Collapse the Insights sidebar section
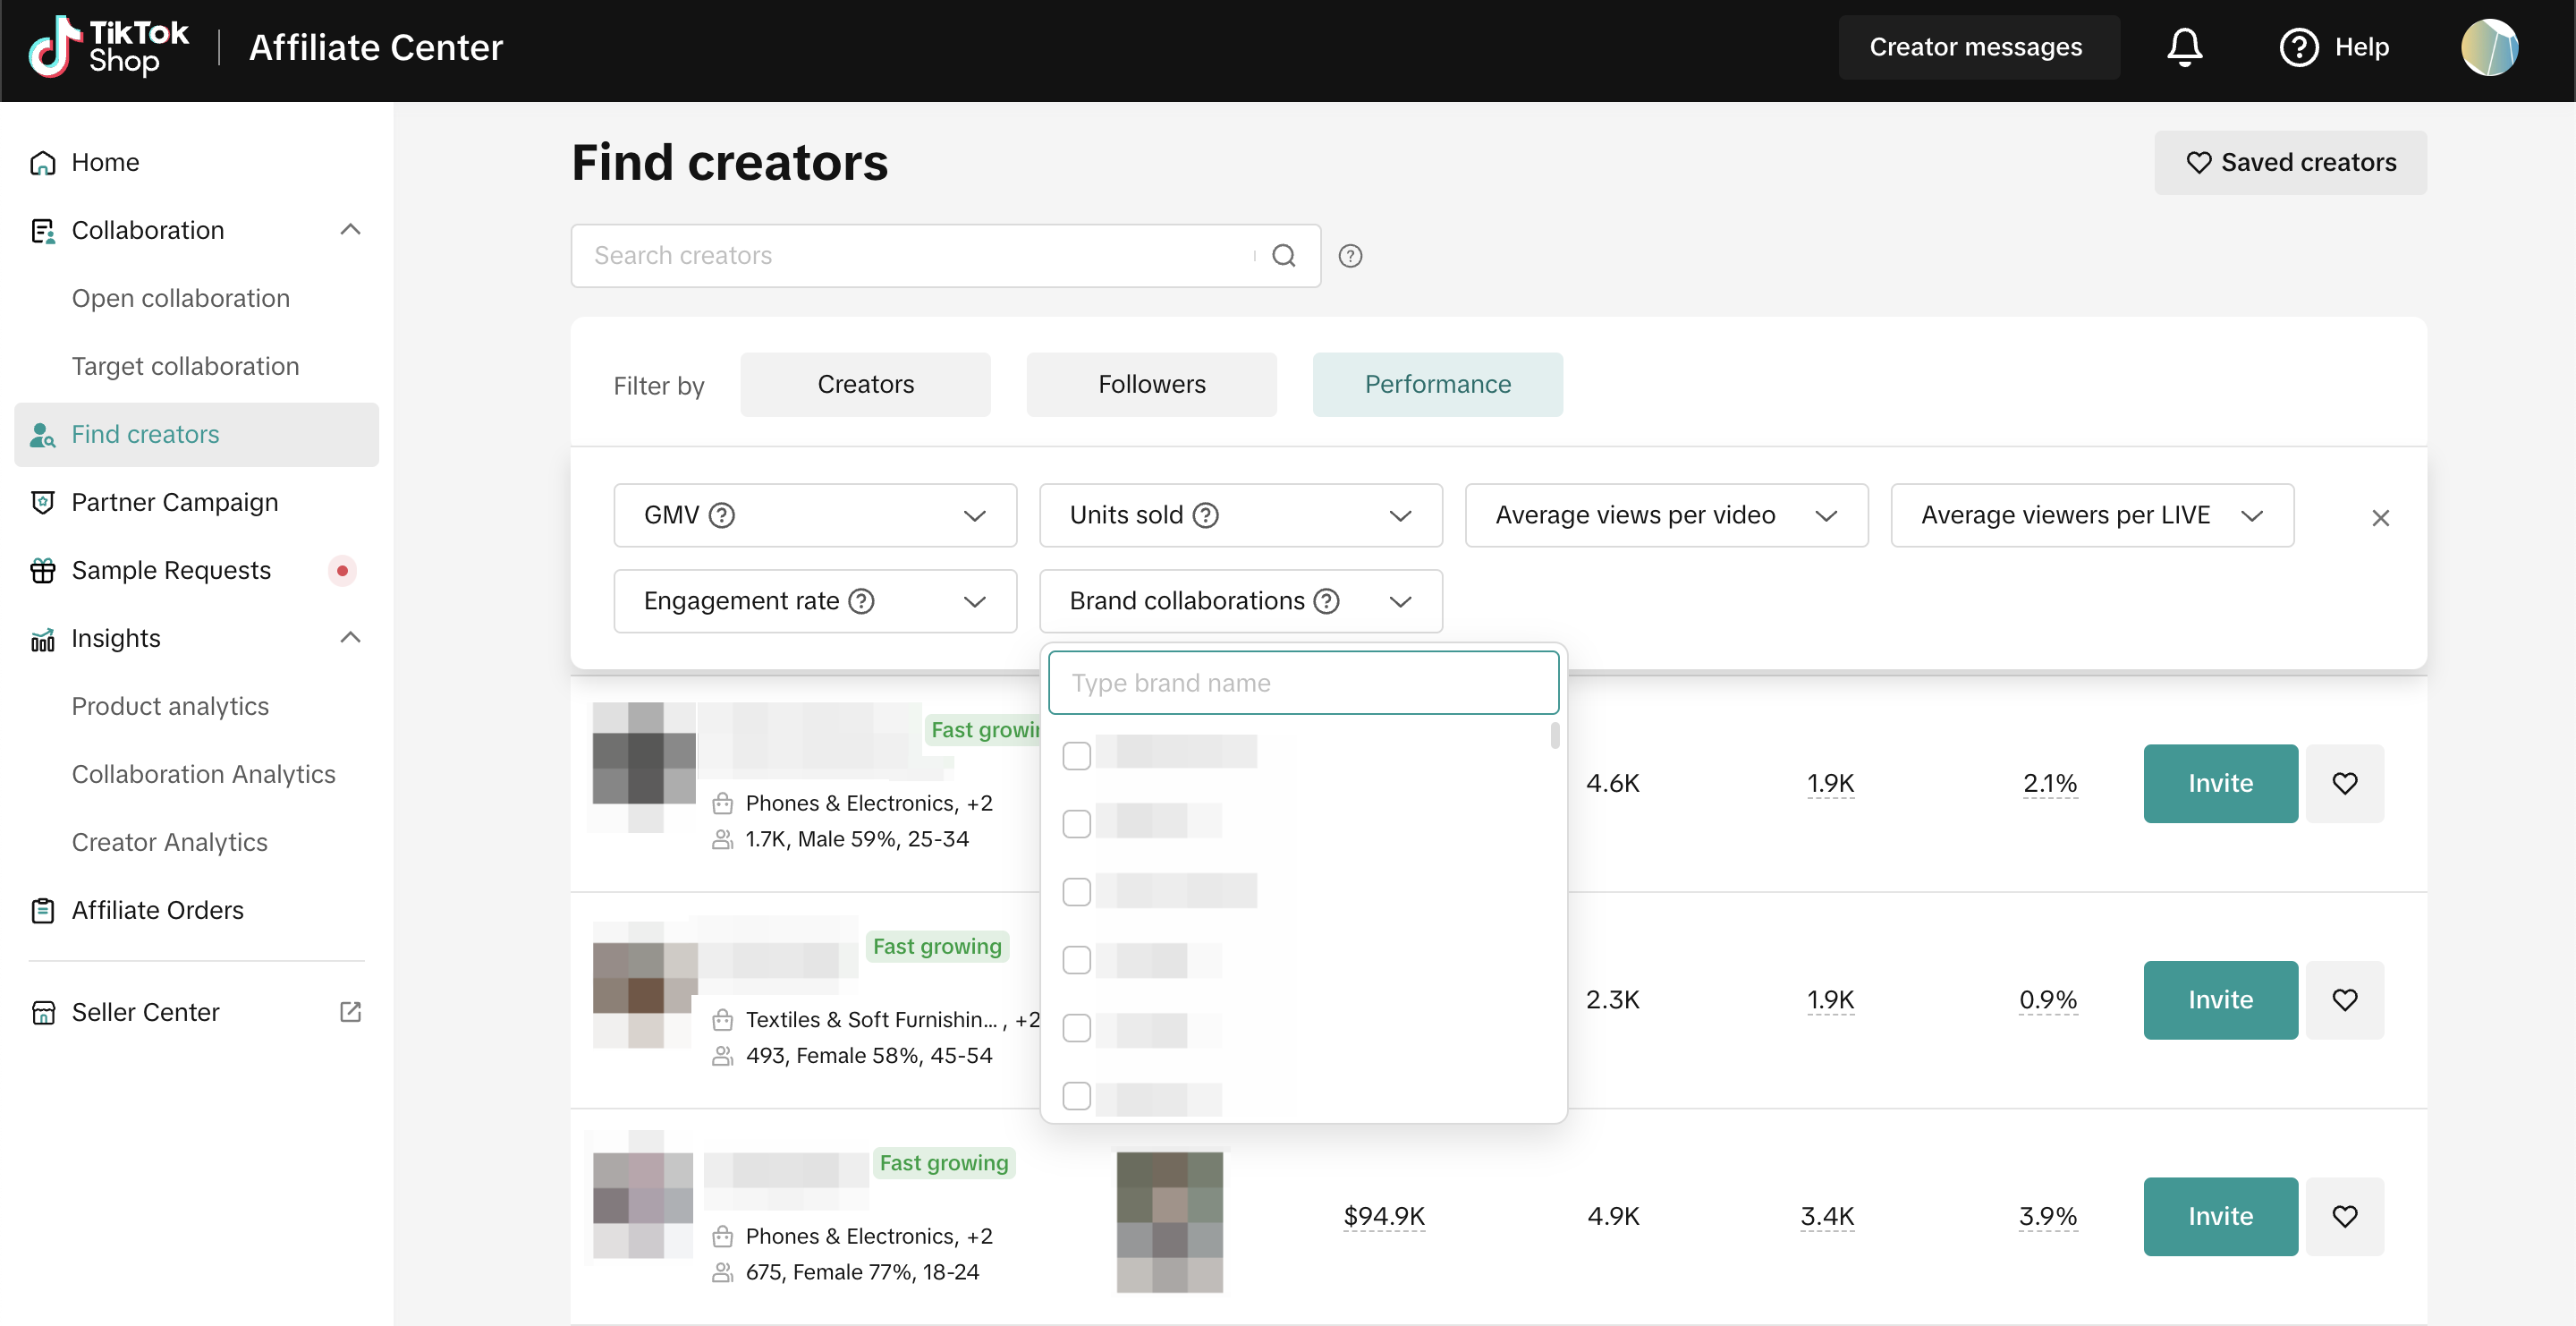This screenshot has width=2576, height=1326. click(350, 638)
